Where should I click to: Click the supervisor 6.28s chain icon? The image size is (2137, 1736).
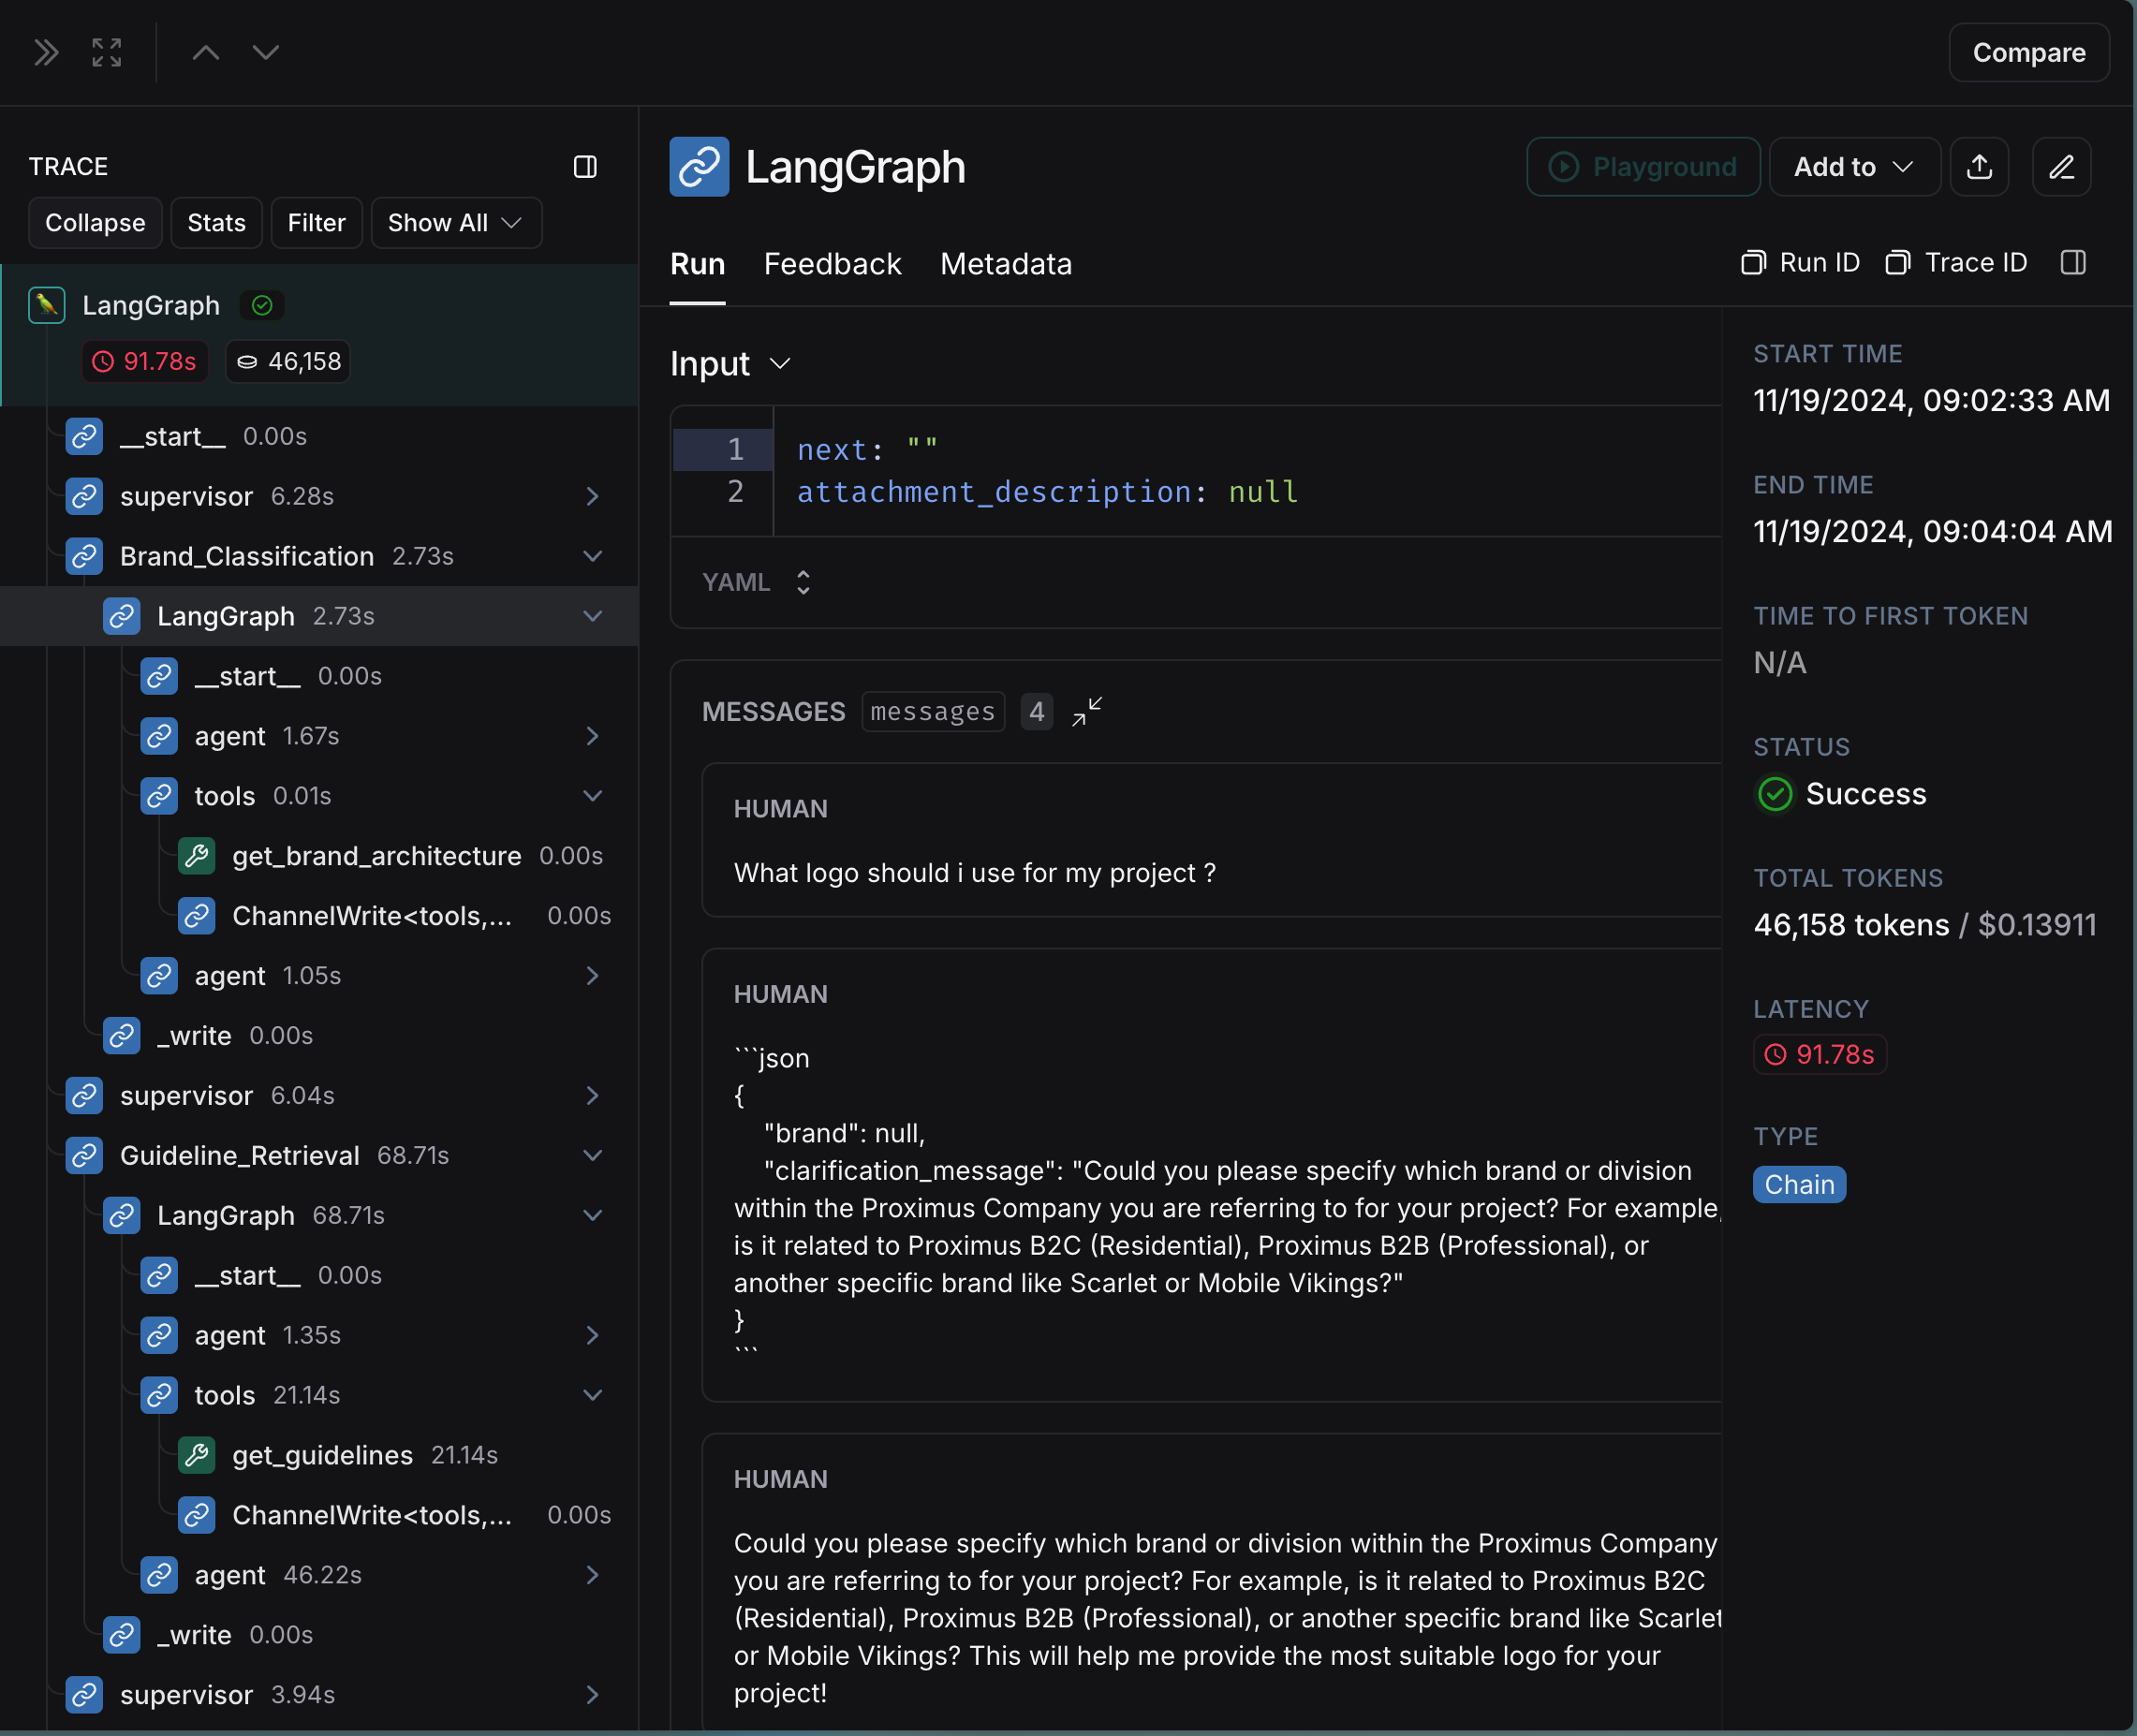[x=84, y=496]
